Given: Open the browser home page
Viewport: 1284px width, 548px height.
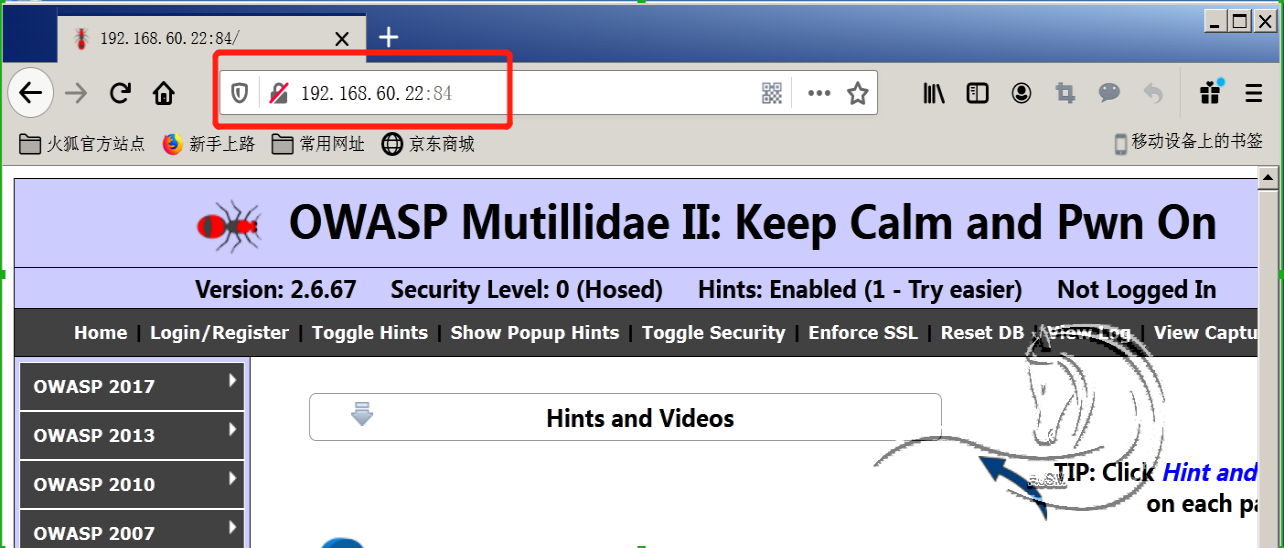Looking at the screenshot, I should coord(164,94).
